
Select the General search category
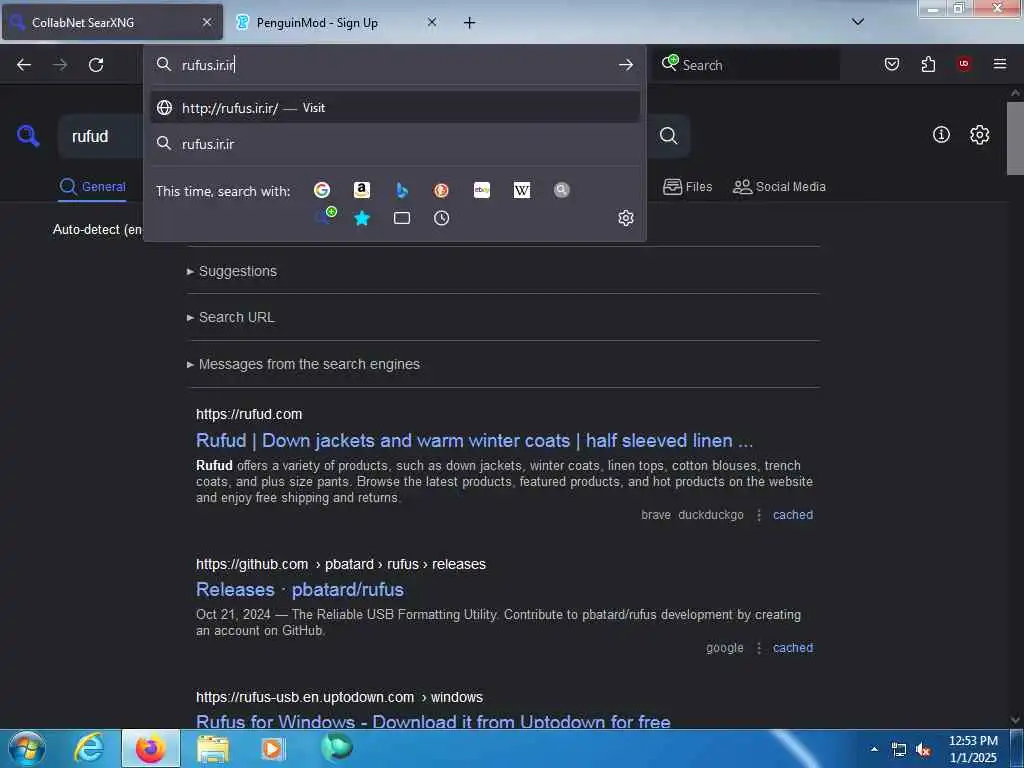(x=92, y=187)
